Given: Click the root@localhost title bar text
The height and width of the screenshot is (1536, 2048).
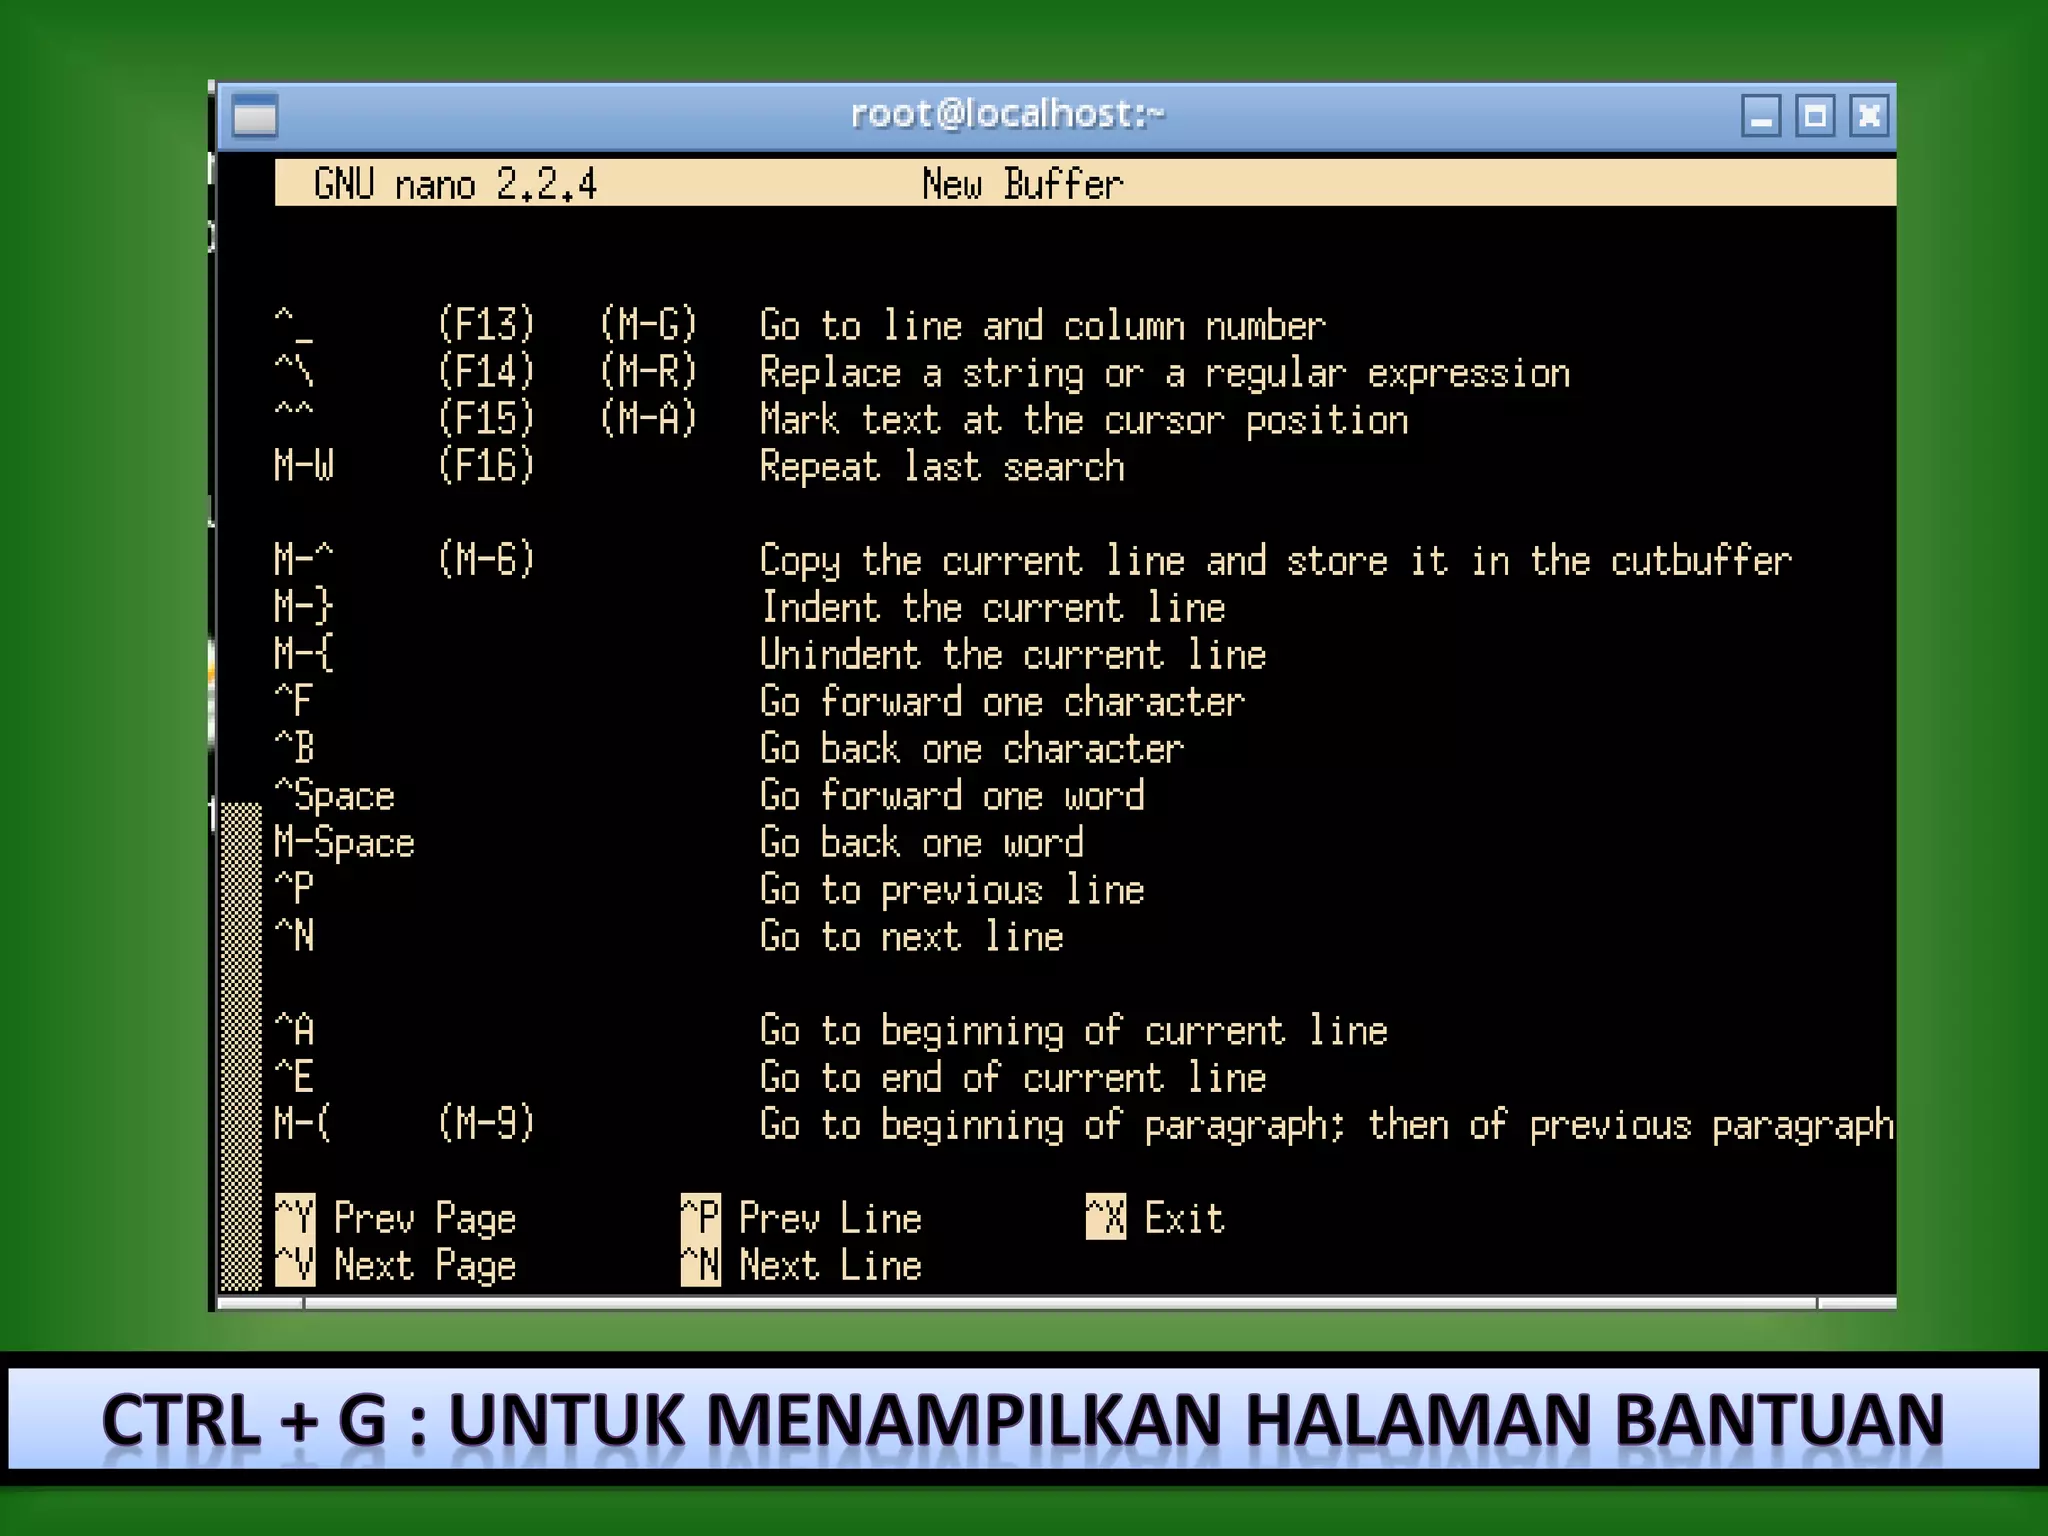Looking at the screenshot, I should pos(1007,115).
